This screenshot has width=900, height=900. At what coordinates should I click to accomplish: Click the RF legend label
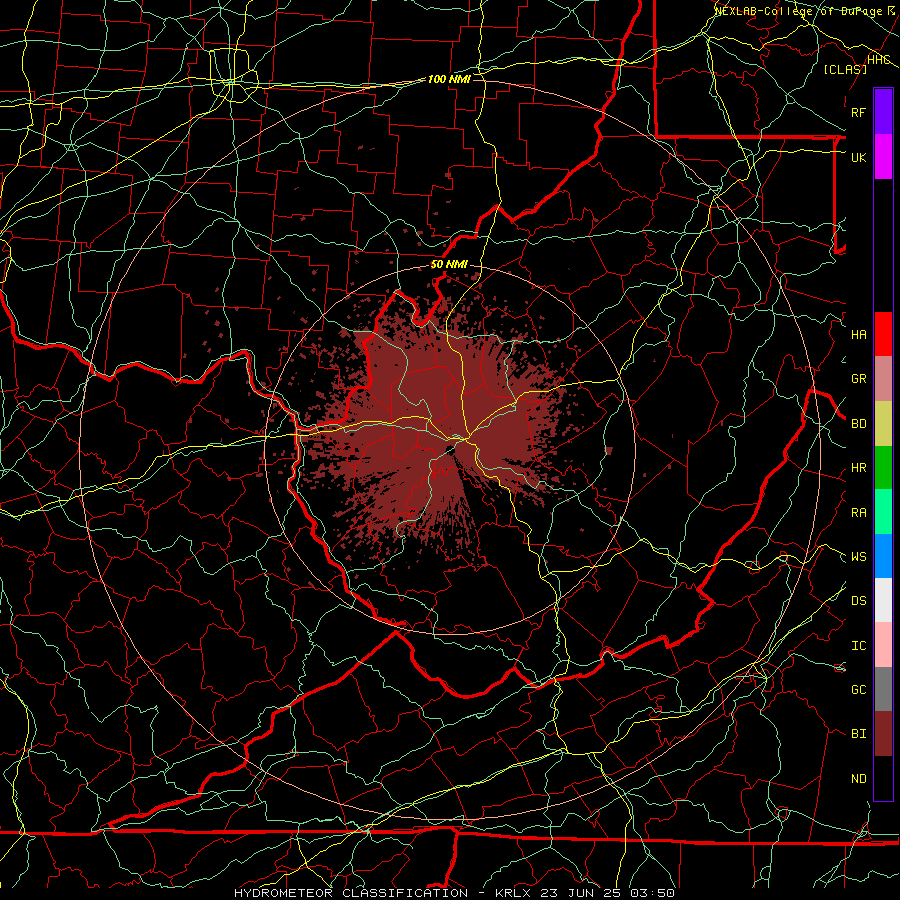[x=859, y=112]
